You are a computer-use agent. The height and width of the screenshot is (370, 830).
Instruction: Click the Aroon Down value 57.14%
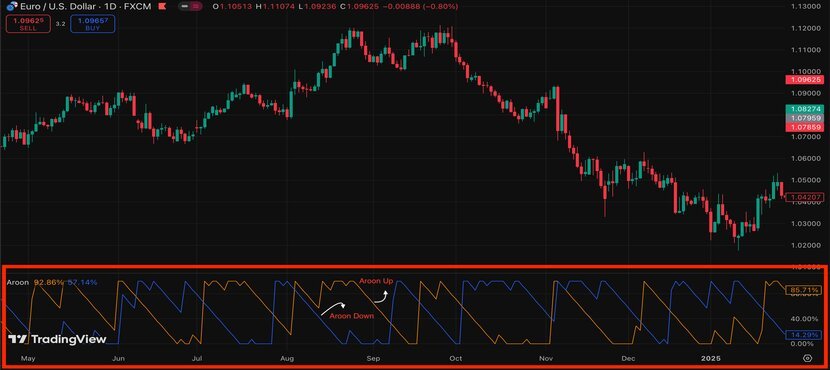[82, 283]
